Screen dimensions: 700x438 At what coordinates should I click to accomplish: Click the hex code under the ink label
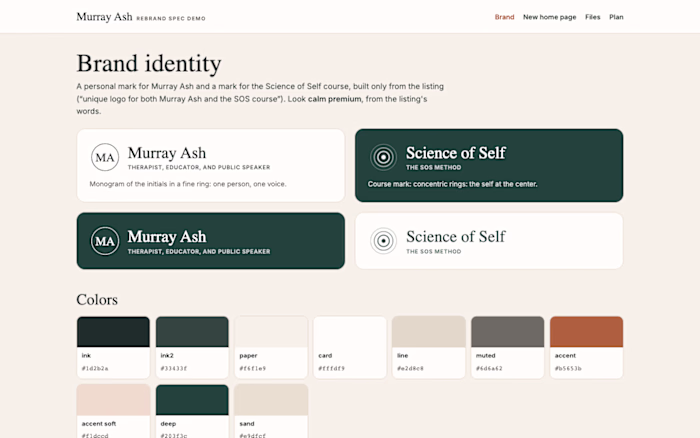95,368
